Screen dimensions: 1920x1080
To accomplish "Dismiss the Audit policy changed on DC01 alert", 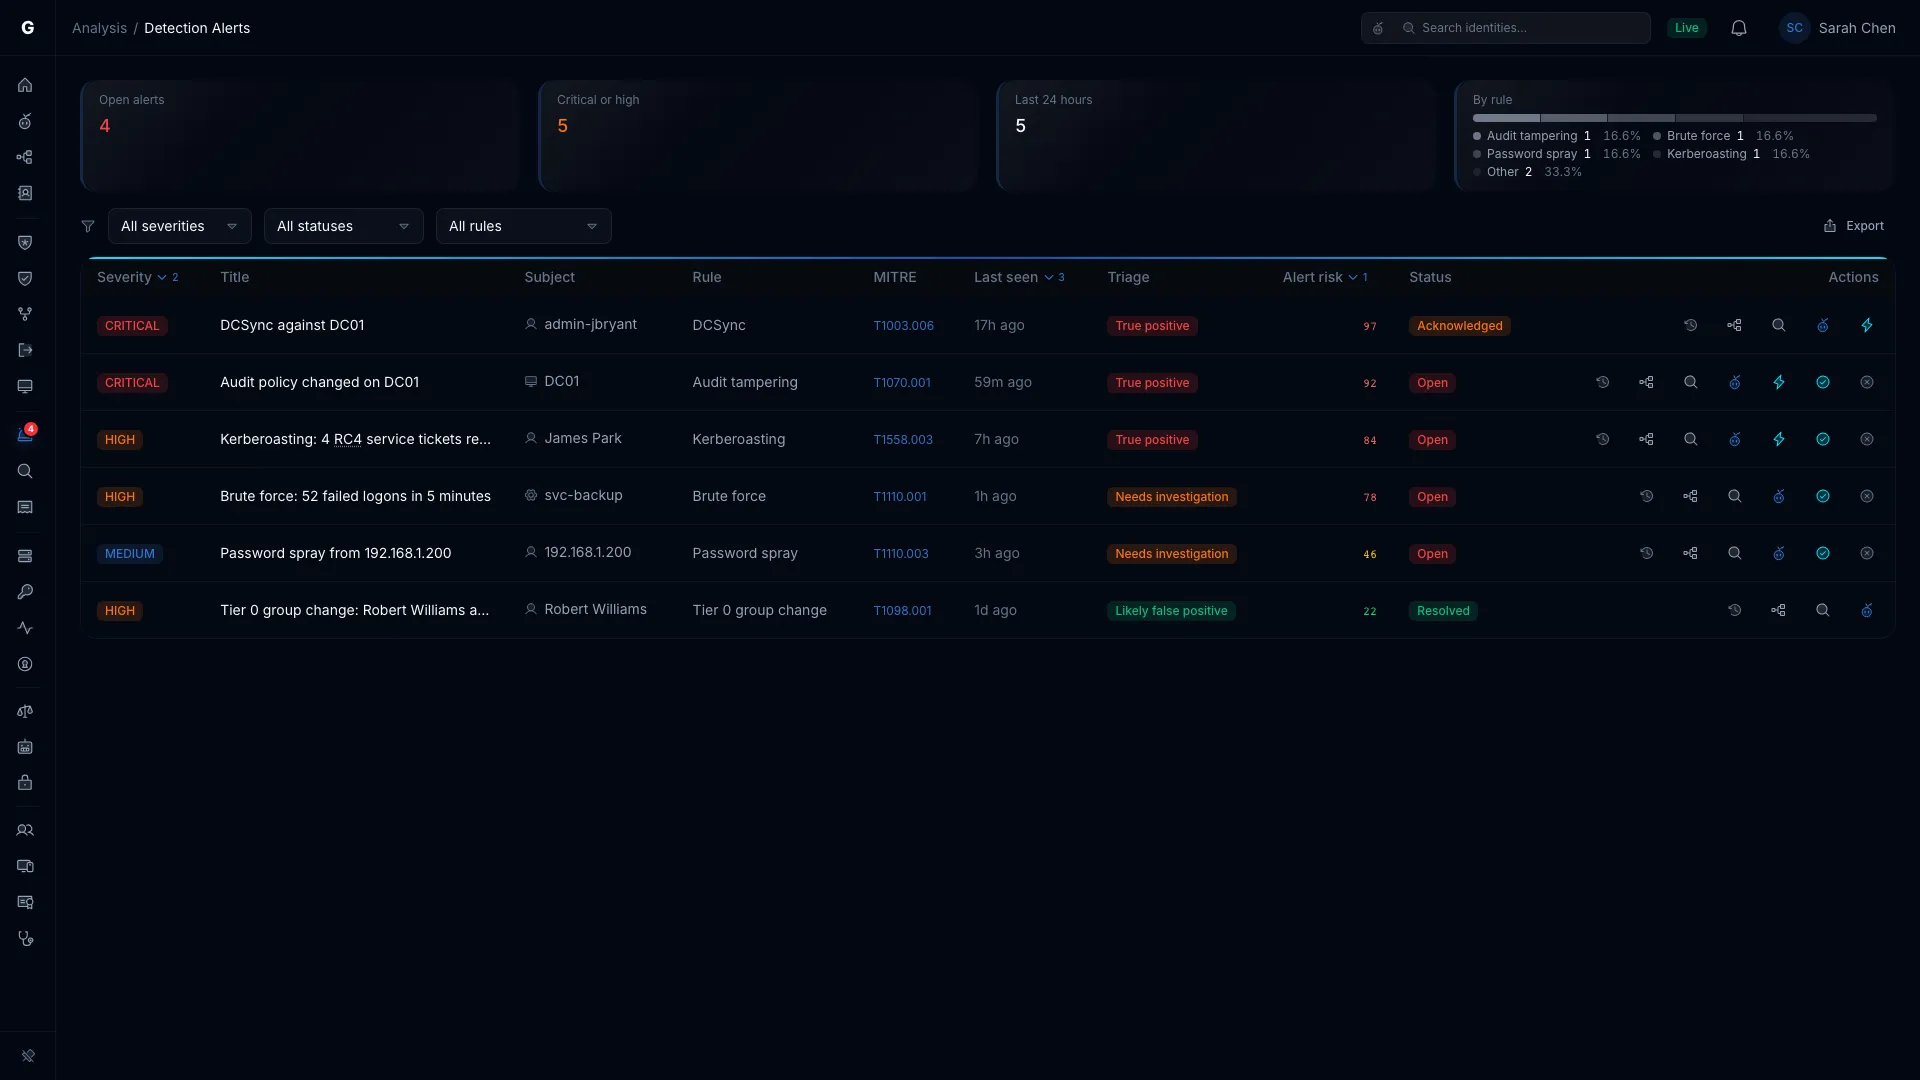I will 1867,382.
